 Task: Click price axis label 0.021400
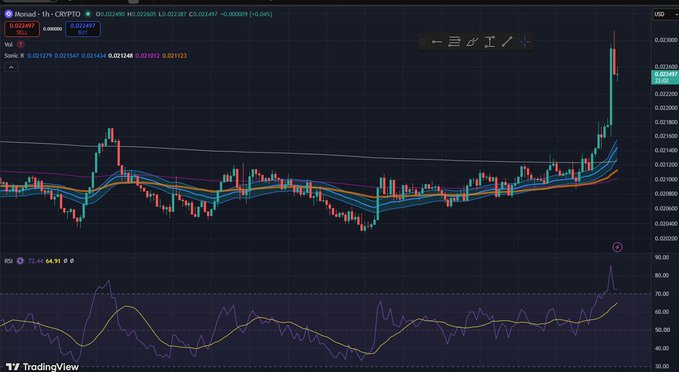point(666,150)
